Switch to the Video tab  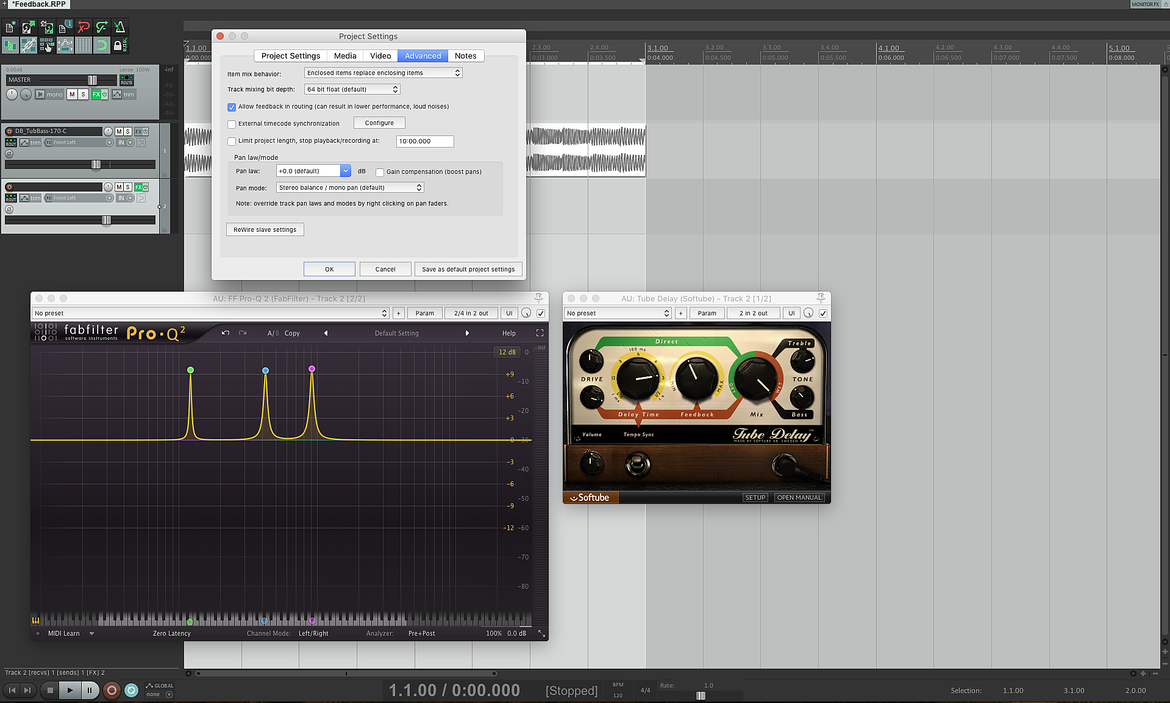click(x=381, y=56)
